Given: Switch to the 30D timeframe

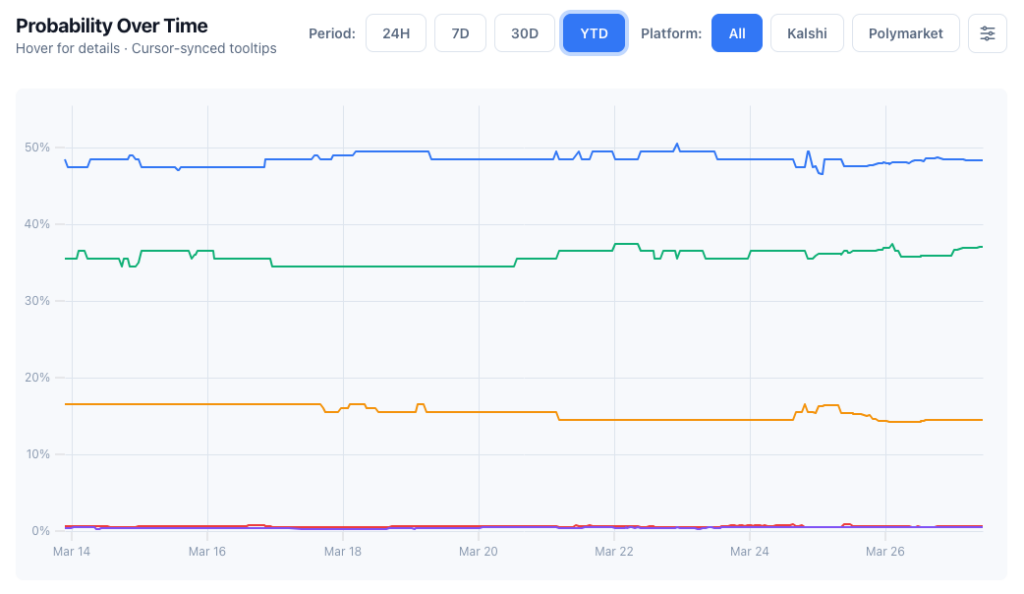Looking at the screenshot, I should (524, 33).
